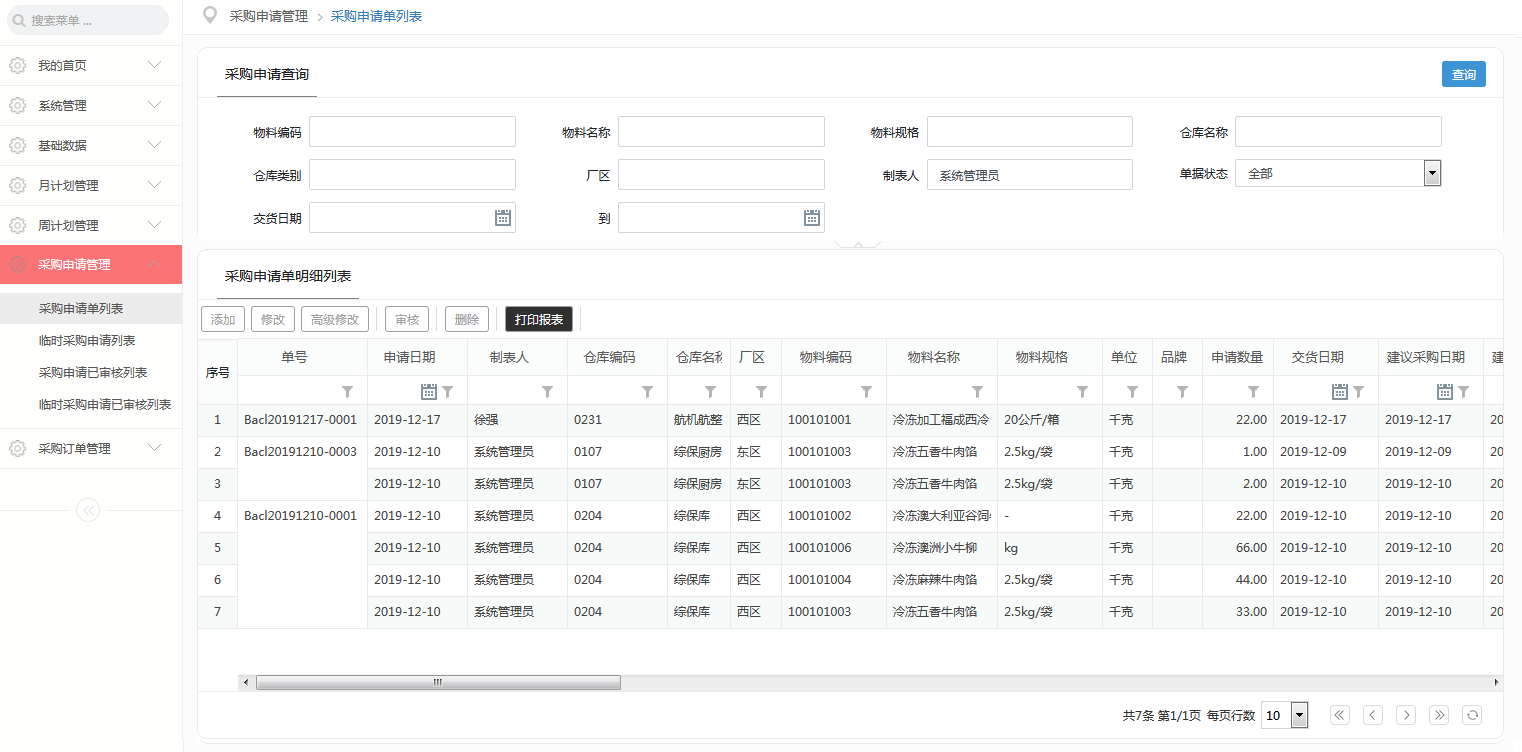This screenshot has width=1522, height=752.
Task: Go to last page of results
Action: coord(1439,715)
